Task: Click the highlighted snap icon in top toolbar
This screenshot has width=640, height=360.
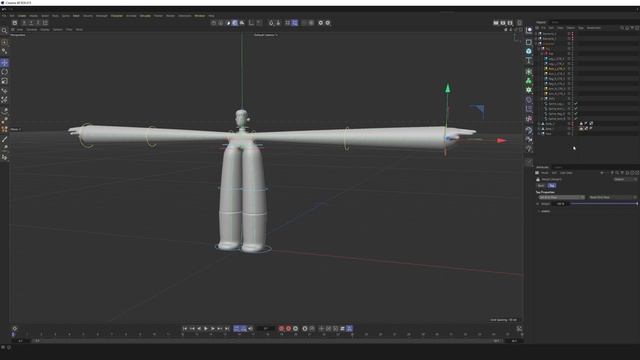Action: click(x=235, y=23)
